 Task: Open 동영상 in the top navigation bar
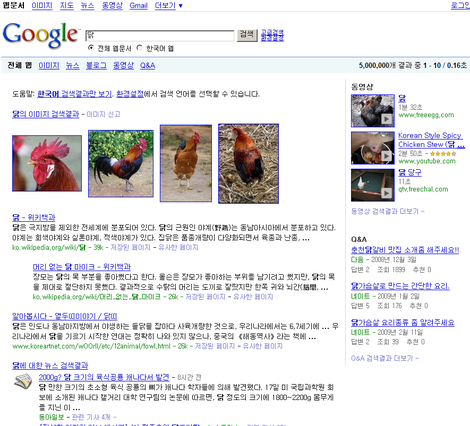[x=112, y=6]
